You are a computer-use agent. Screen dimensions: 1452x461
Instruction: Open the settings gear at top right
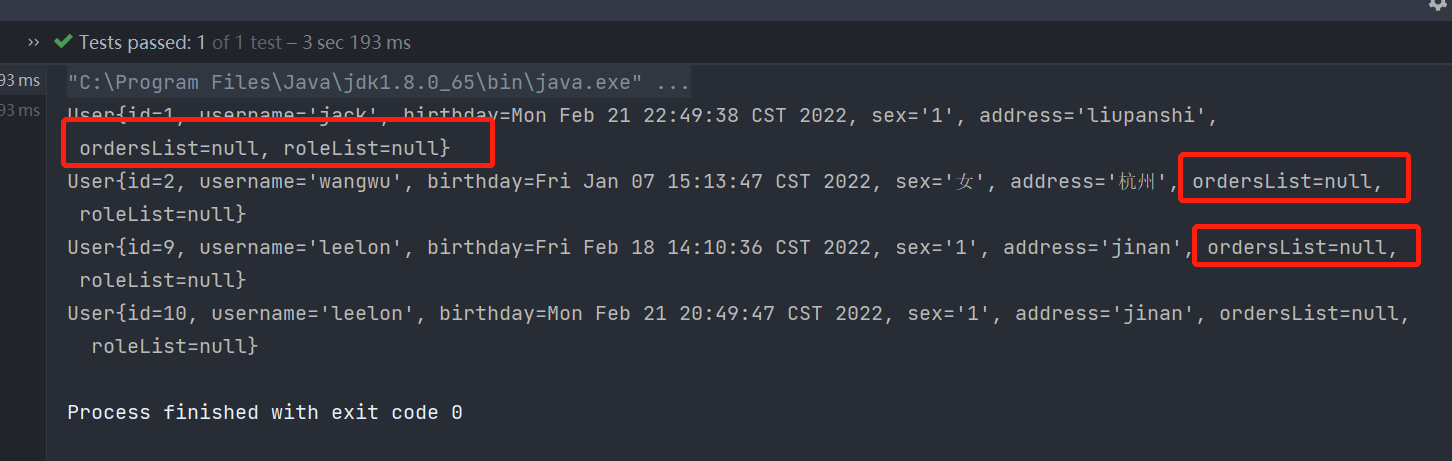click(x=1438, y=5)
